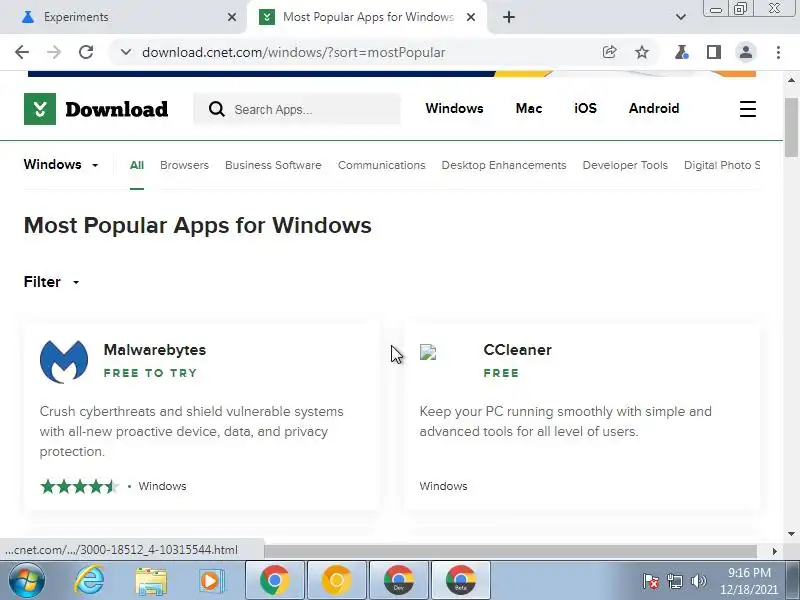Open the tab search dropdown arrow
Image resolution: width=800 pixels, height=600 pixels.
click(x=681, y=17)
